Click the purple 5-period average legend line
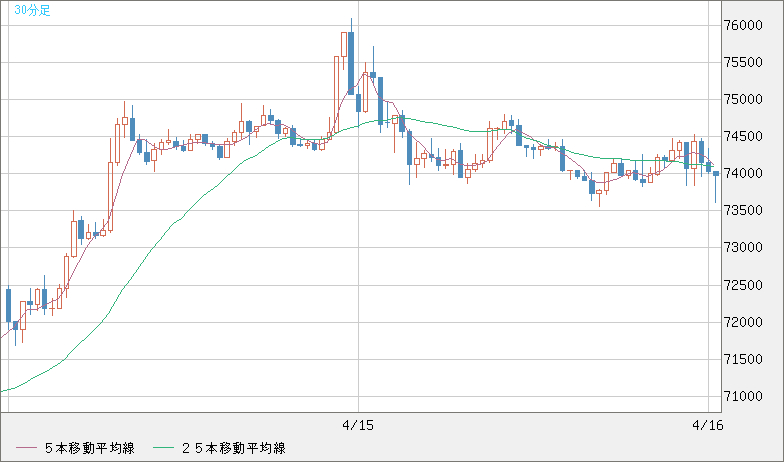This screenshot has width=784, height=462. [x=26, y=448]
